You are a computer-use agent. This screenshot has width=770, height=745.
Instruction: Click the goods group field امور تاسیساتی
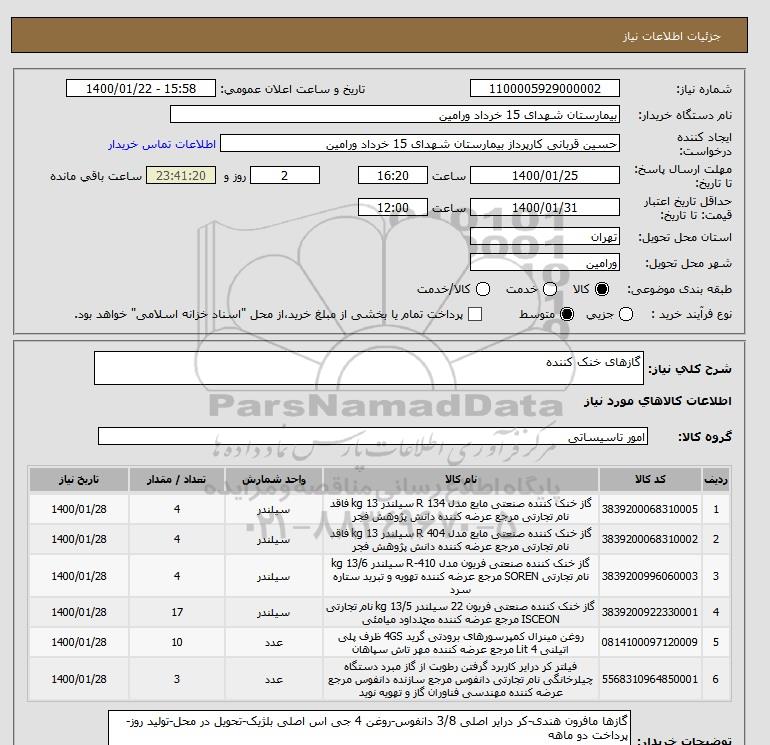point(373,436)
